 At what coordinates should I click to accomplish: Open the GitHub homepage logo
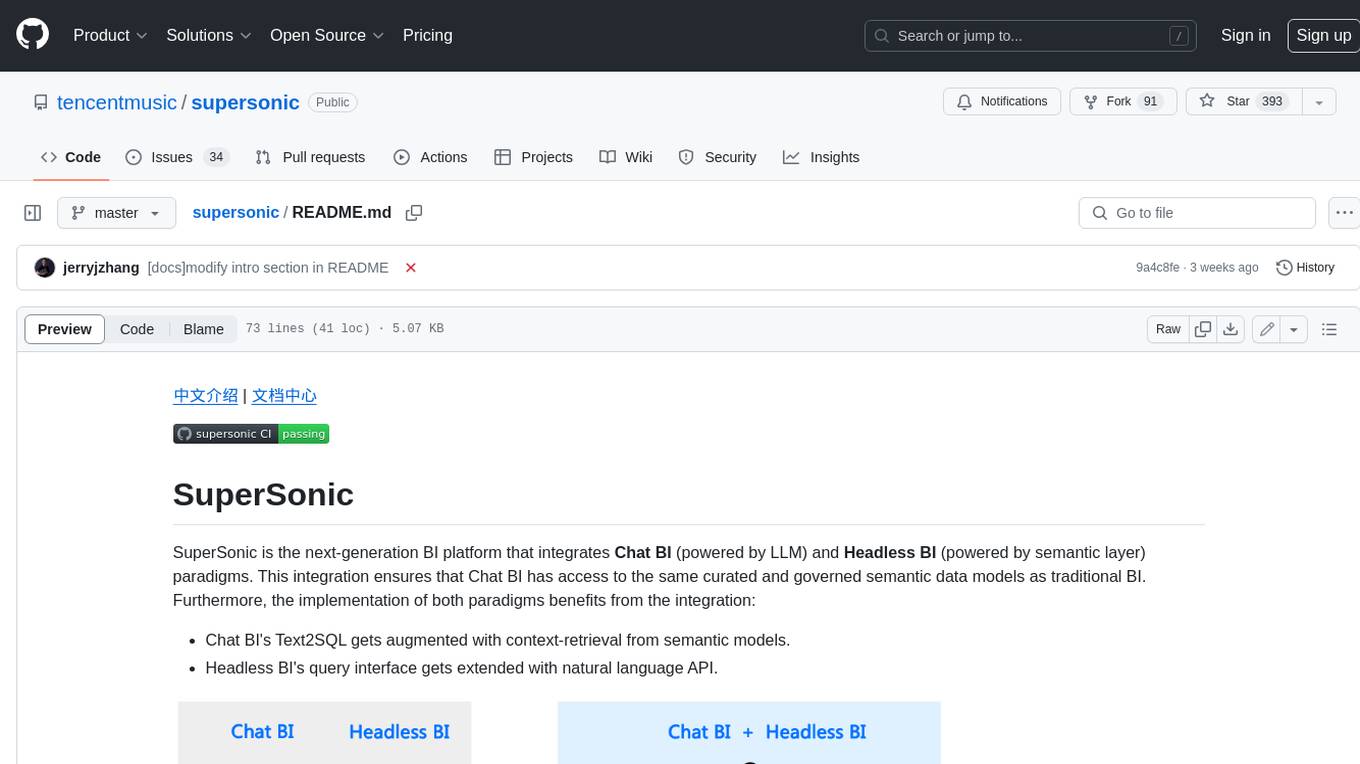[32, 35]
